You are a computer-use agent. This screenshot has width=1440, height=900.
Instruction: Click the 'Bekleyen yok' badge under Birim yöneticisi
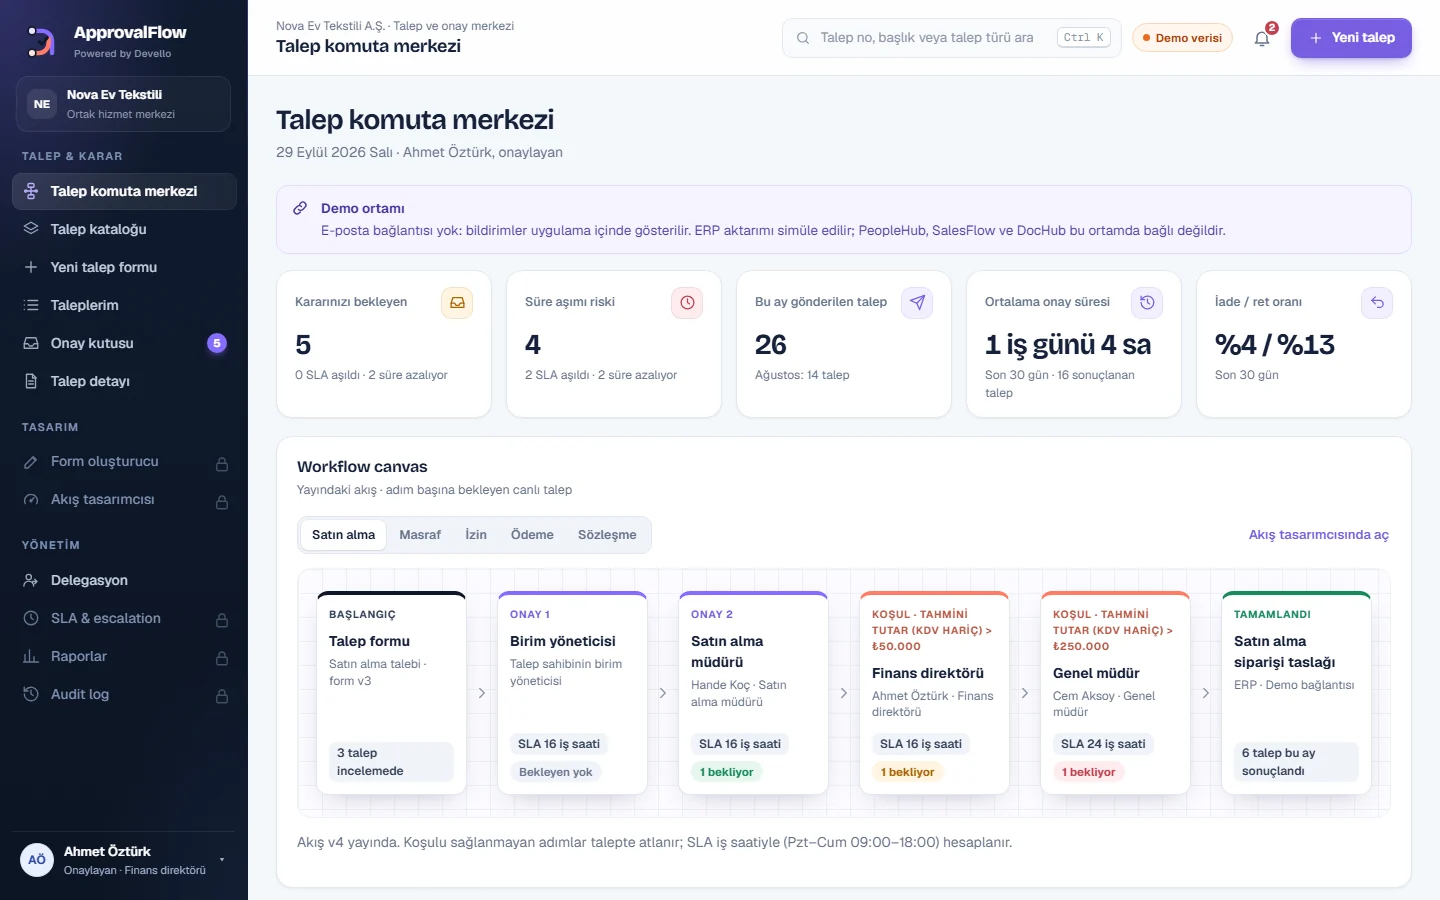(556, 772)
